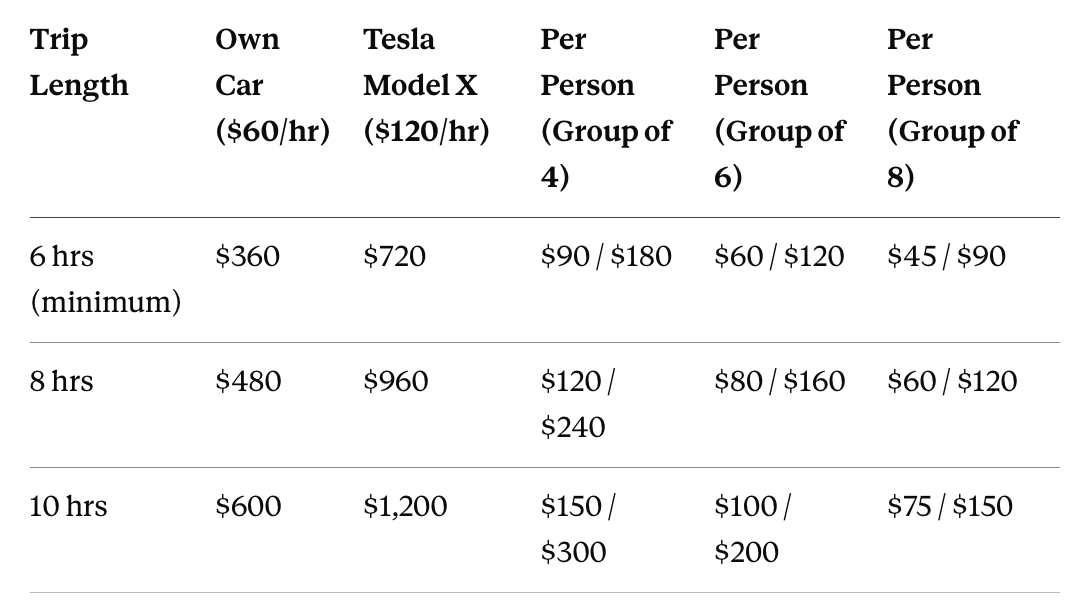
Task: Click the $75 / $150 cell
Action: click(x=950, y=506)
